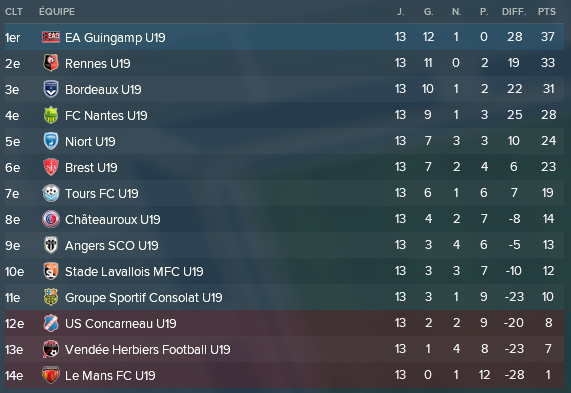The height and width of the screenshot is (393, 571).
Task: Click the Brest U19 red crest
Action: [x=51, y=167]
